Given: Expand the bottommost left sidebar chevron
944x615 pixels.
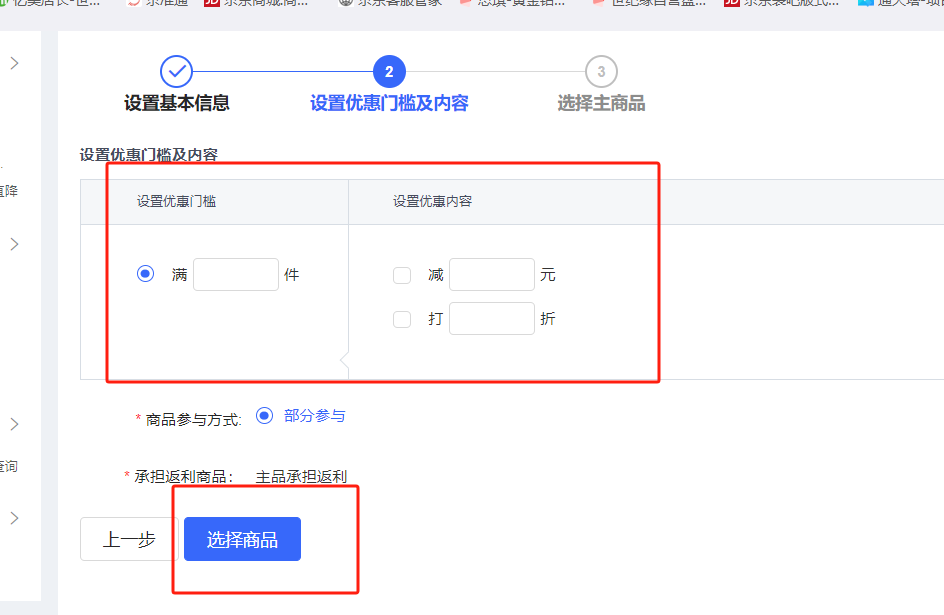Looking at the screenshot, I should click(15, 518).
